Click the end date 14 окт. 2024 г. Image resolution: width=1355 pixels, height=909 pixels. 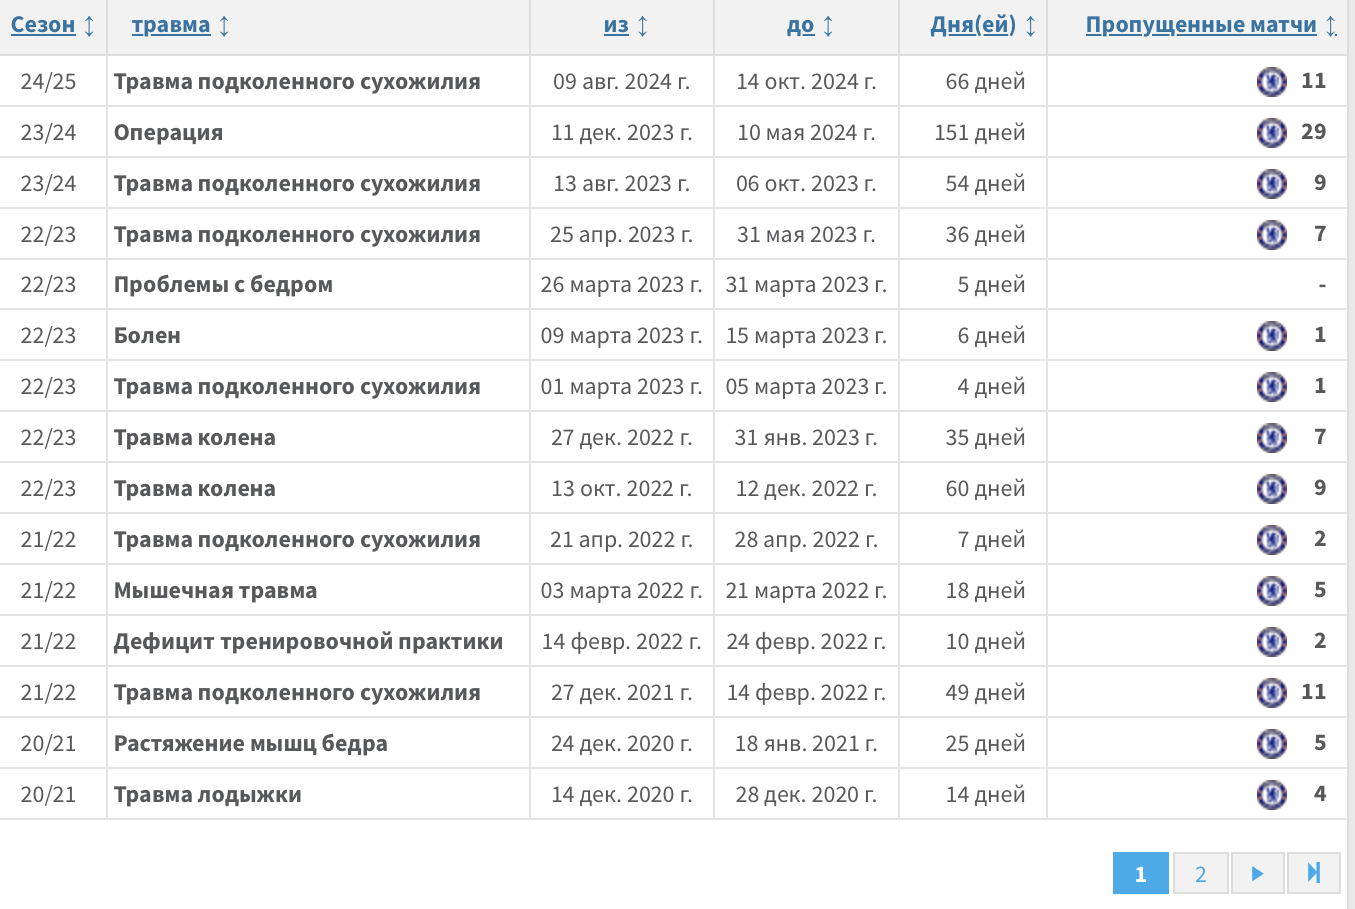click(806, 81)
